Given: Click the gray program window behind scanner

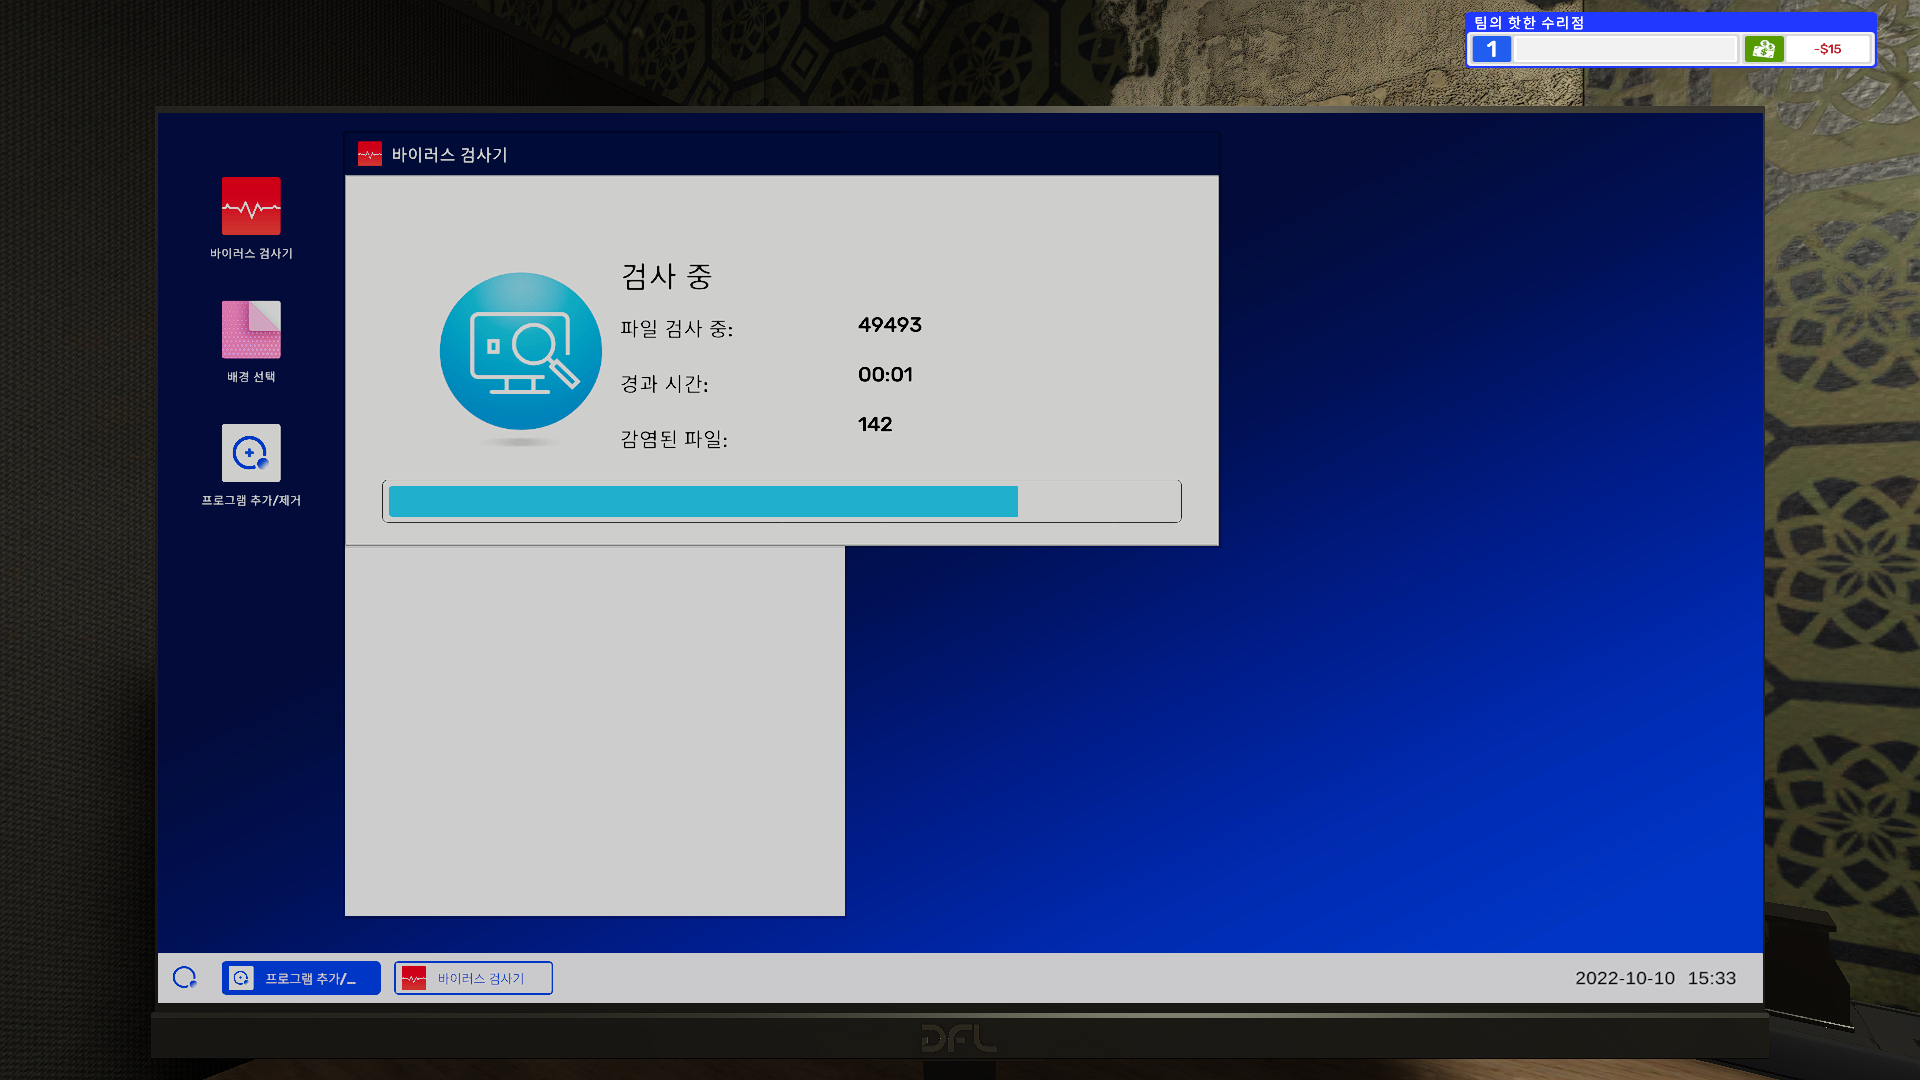Looking at the screenshot, I should point(594,730).
